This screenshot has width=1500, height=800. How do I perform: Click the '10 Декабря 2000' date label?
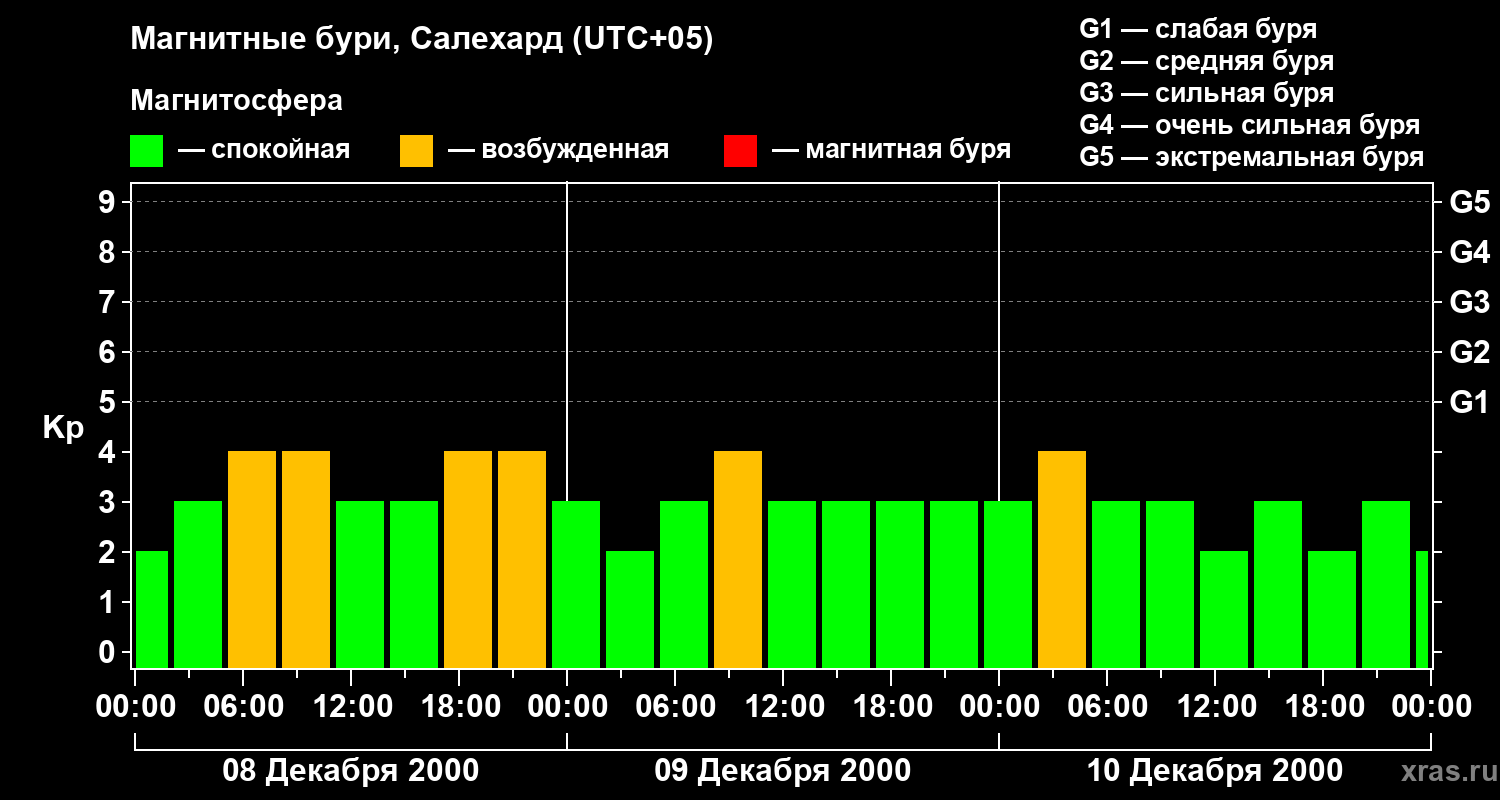click(1214, 771)
